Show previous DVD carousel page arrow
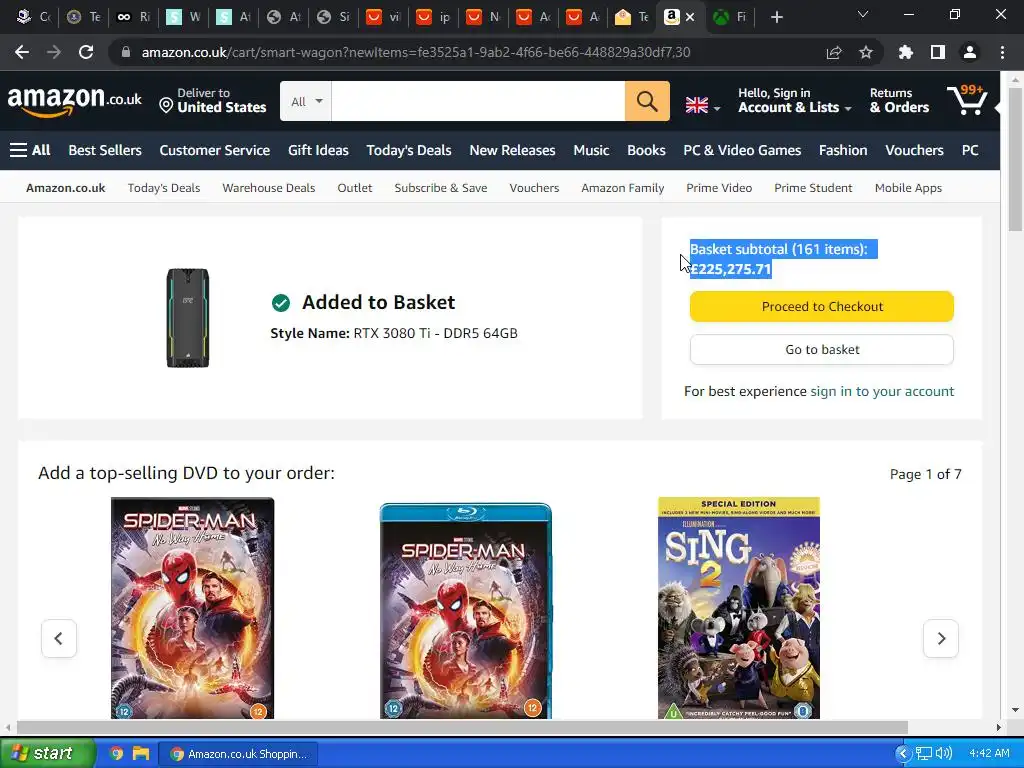Screen dimensions: 1024x768 pos(59,638)
